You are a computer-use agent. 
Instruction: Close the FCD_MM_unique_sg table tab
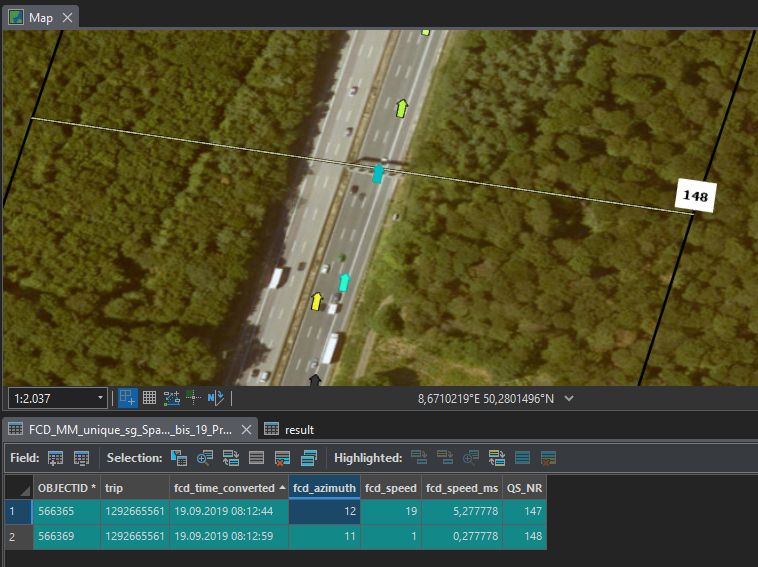pos(246,429)
